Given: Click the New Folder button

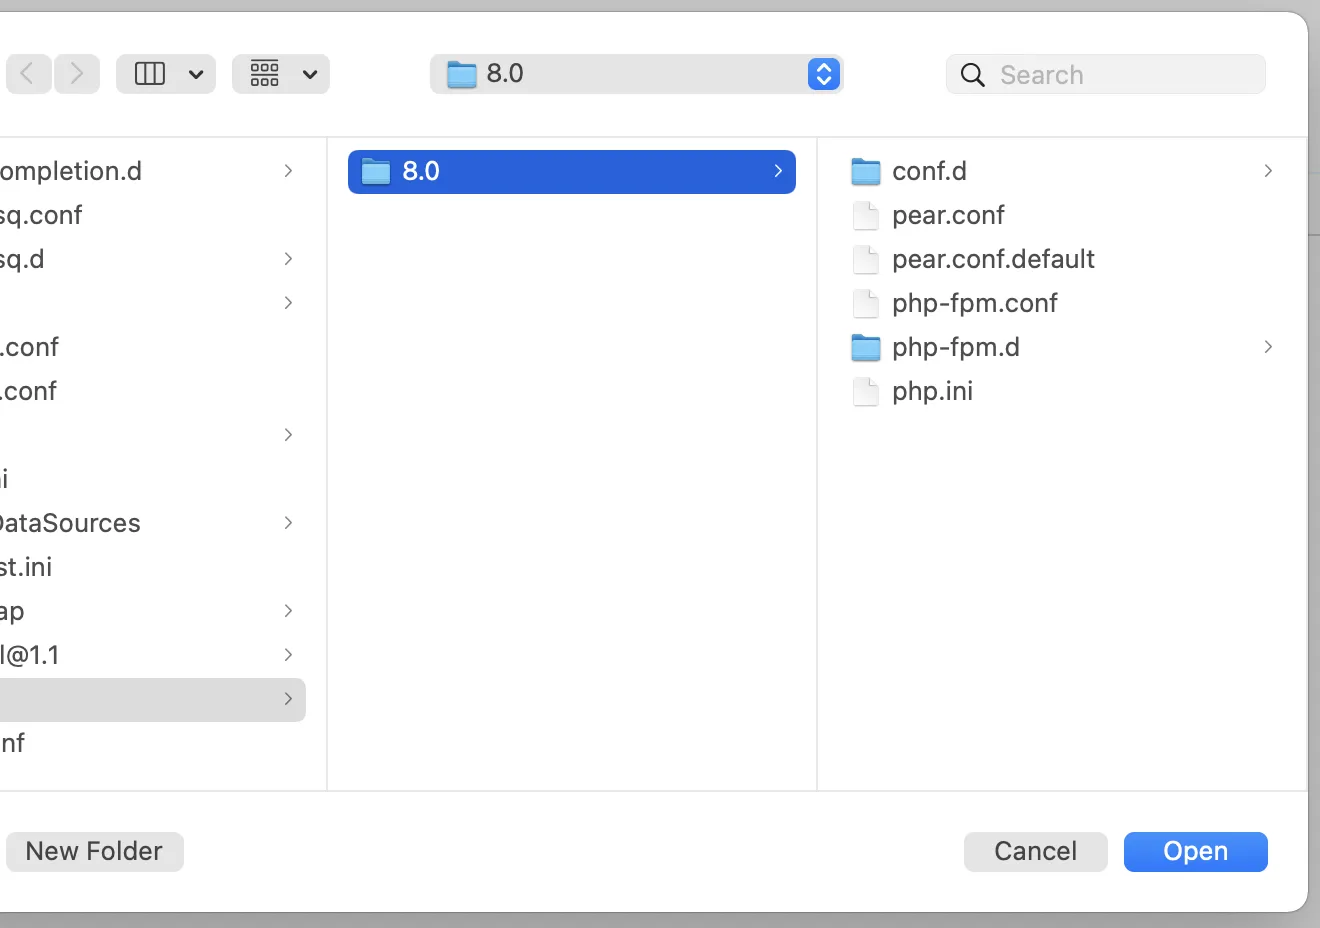Looking at the screenshot, I should pos(94,852).
